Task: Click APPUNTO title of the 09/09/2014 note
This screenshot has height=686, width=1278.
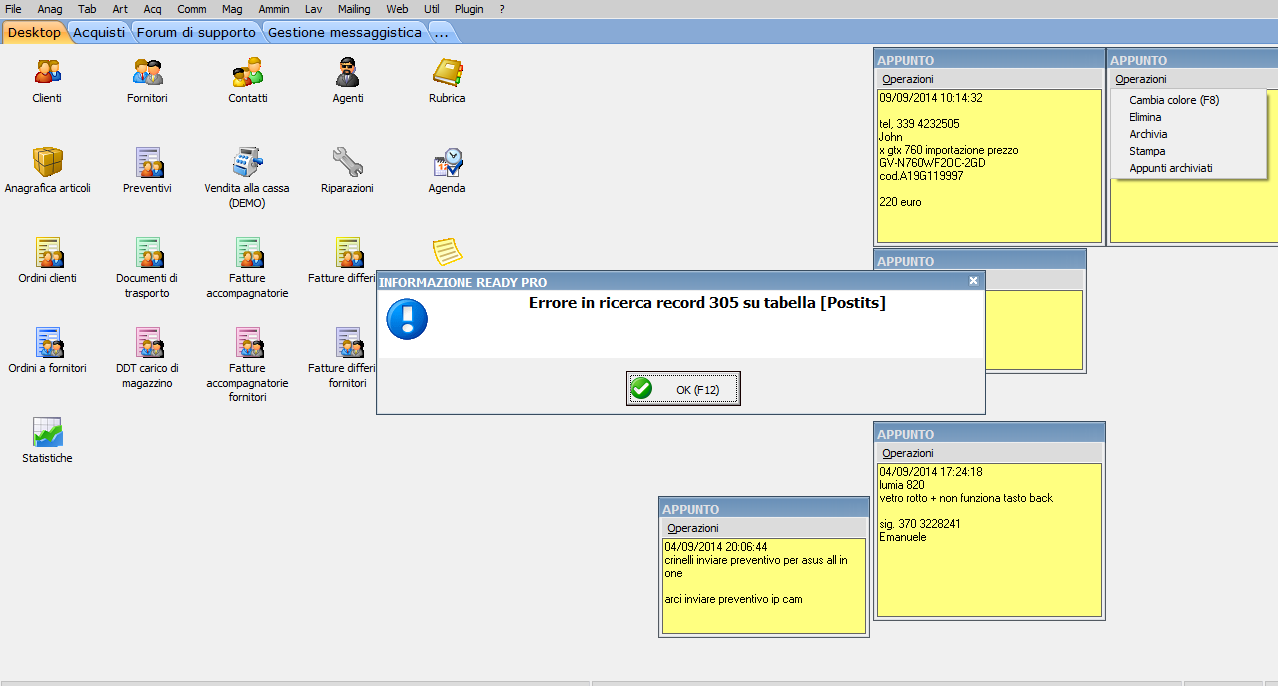Action: click(x=906, y=60)
